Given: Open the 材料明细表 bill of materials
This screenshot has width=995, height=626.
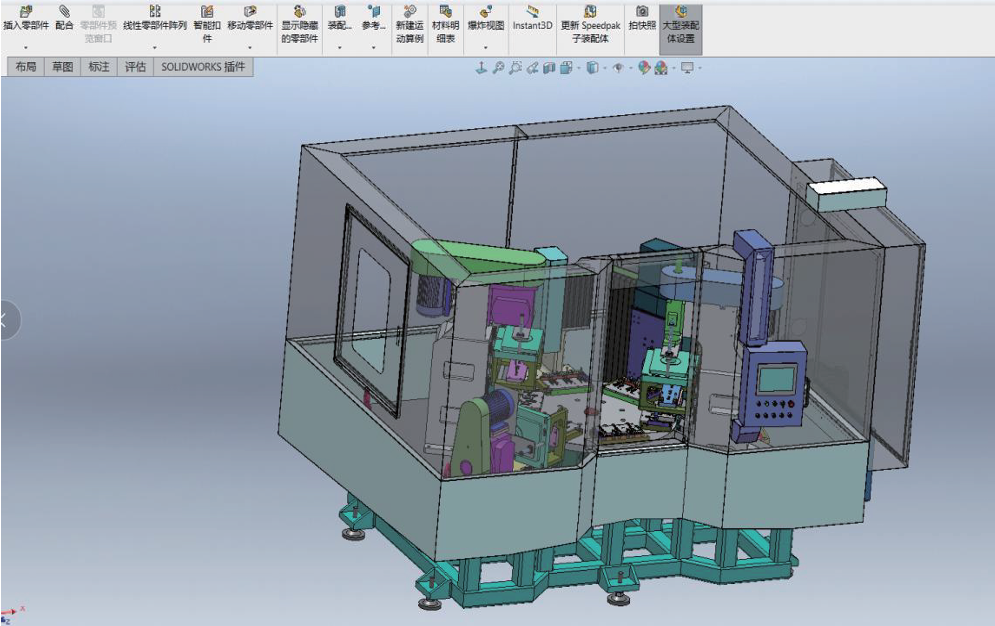Looking at the screenshot, I should click(445, 12).
